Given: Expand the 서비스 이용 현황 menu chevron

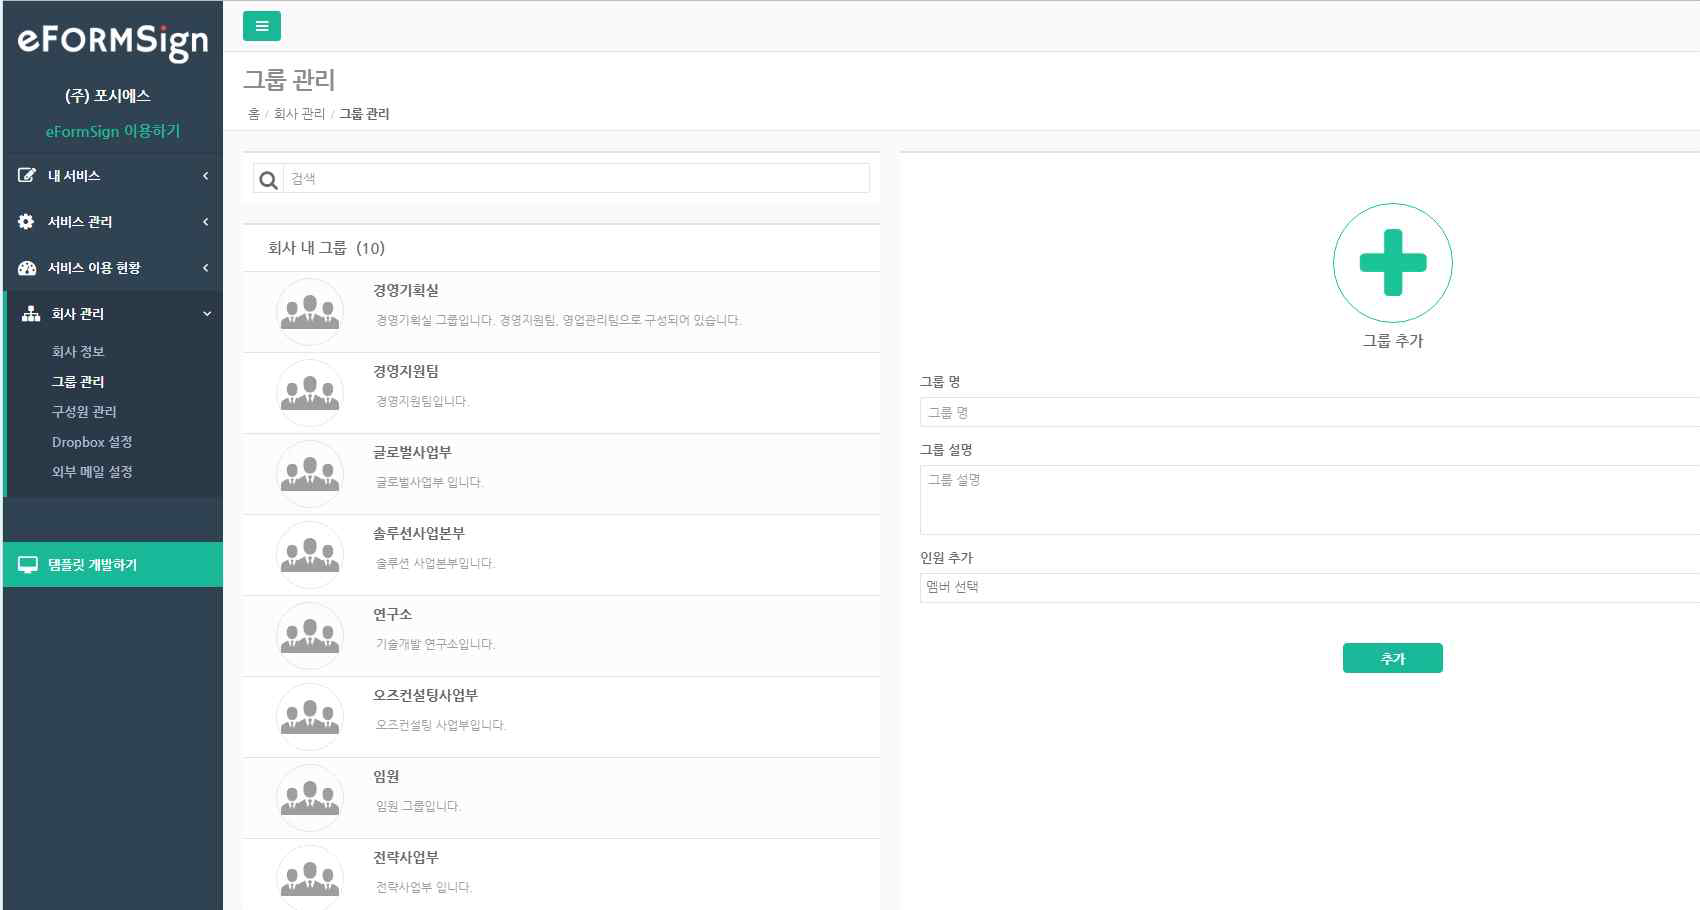Looking at the screenshot, I should pyautogui.click(x=206, y=268).
